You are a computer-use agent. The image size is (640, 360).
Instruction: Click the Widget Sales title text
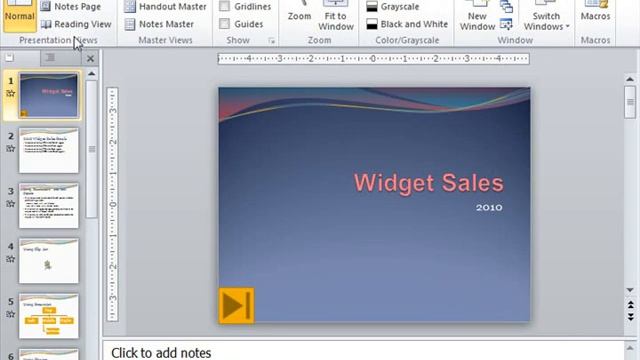click(429, 182)
